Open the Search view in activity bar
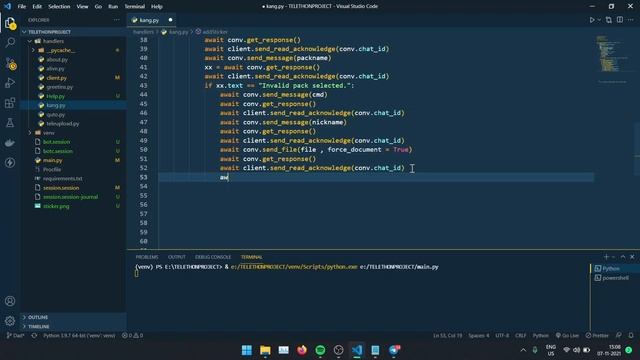This screenshot has width=640, height=360. 10,42
